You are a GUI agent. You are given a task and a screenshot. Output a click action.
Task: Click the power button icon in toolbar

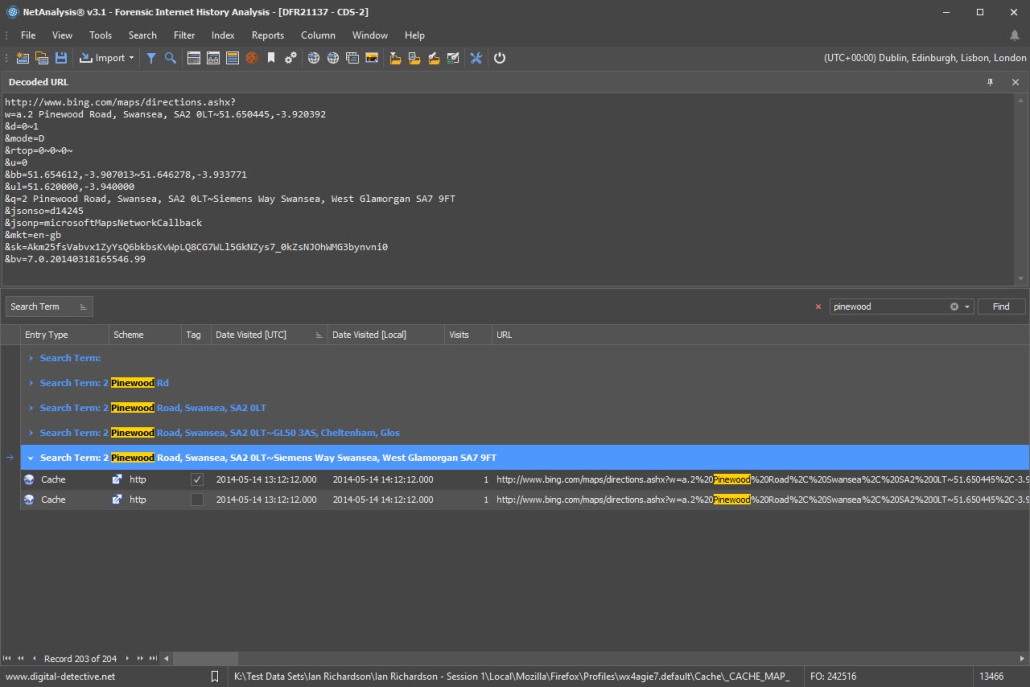tap(500, 58)
